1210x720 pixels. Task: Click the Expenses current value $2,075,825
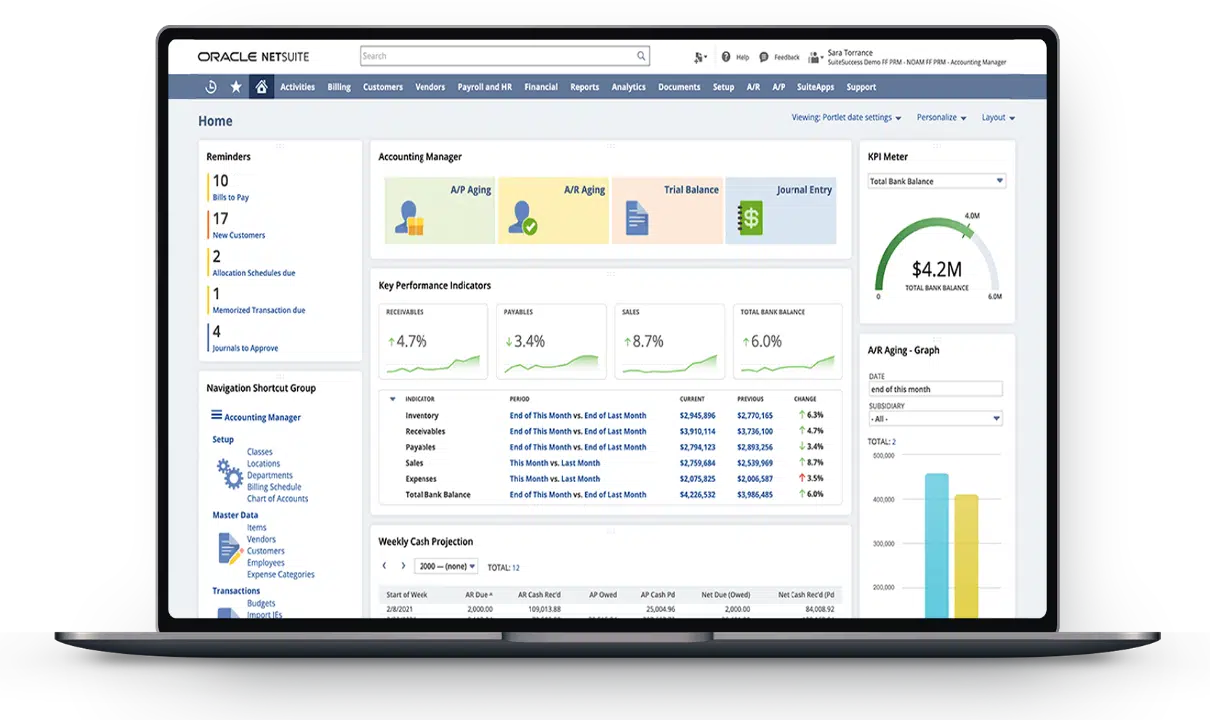pyautogui.click(x=697, y=479)
